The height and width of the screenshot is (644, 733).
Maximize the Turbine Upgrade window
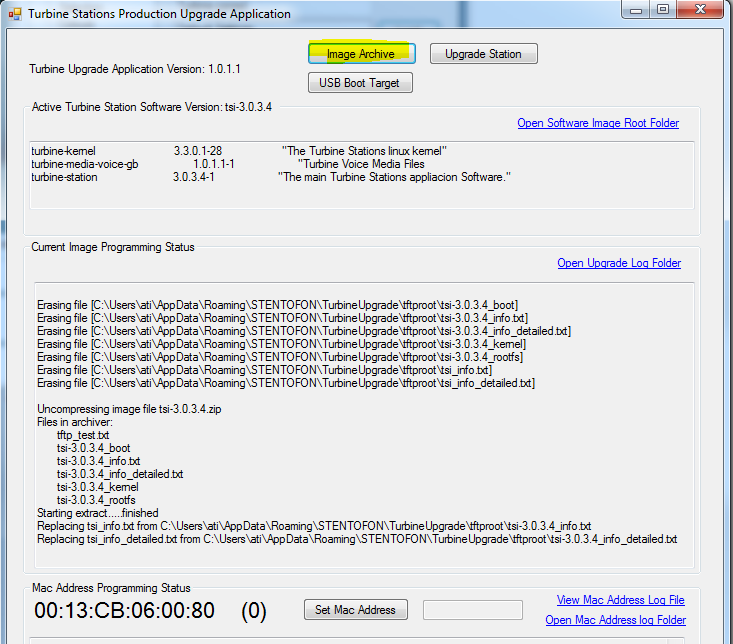pyautogui.click(x=662, y=11)
